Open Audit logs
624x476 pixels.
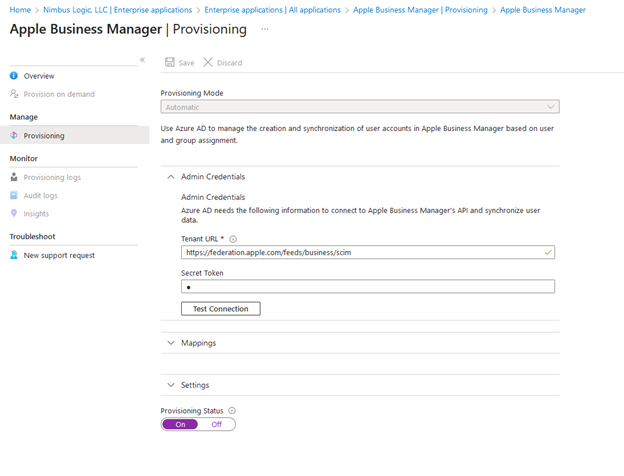(41, 195)
